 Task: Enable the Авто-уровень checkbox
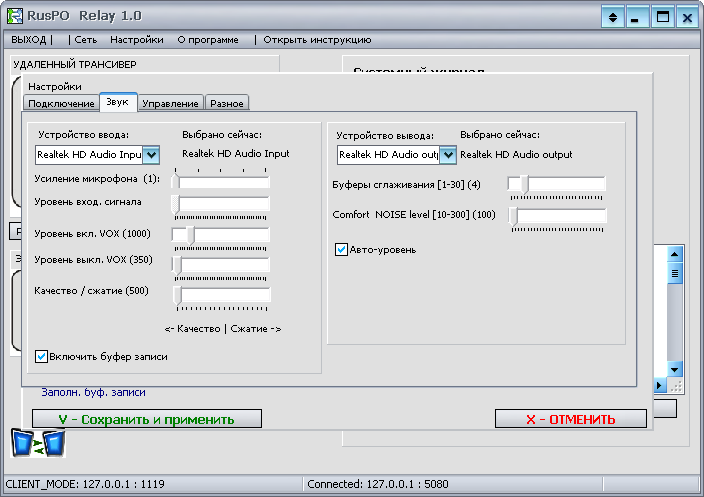[x=342, y=249]
